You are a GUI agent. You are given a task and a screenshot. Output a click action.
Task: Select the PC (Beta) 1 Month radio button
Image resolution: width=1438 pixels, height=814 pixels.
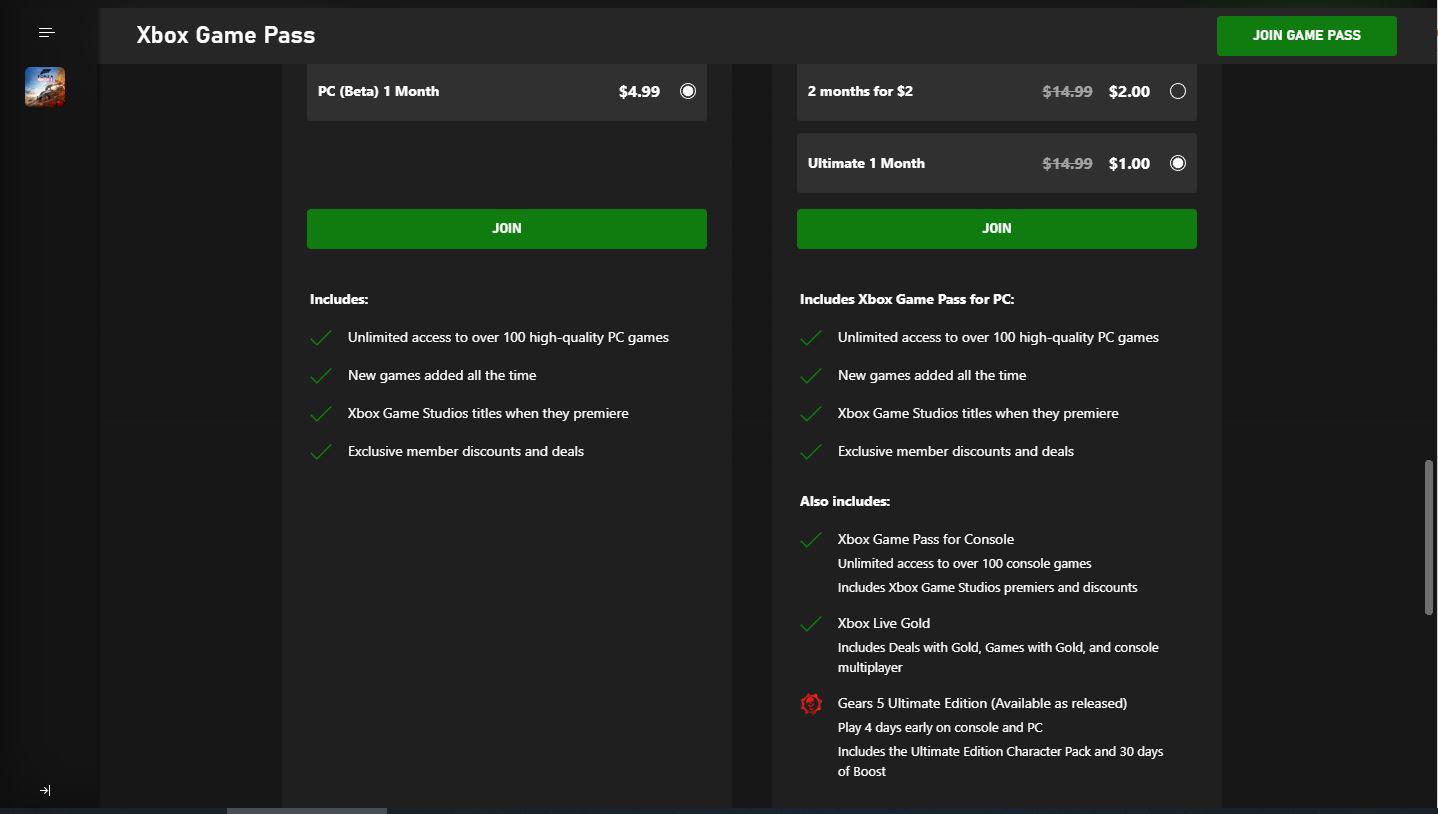coord(688,91)
